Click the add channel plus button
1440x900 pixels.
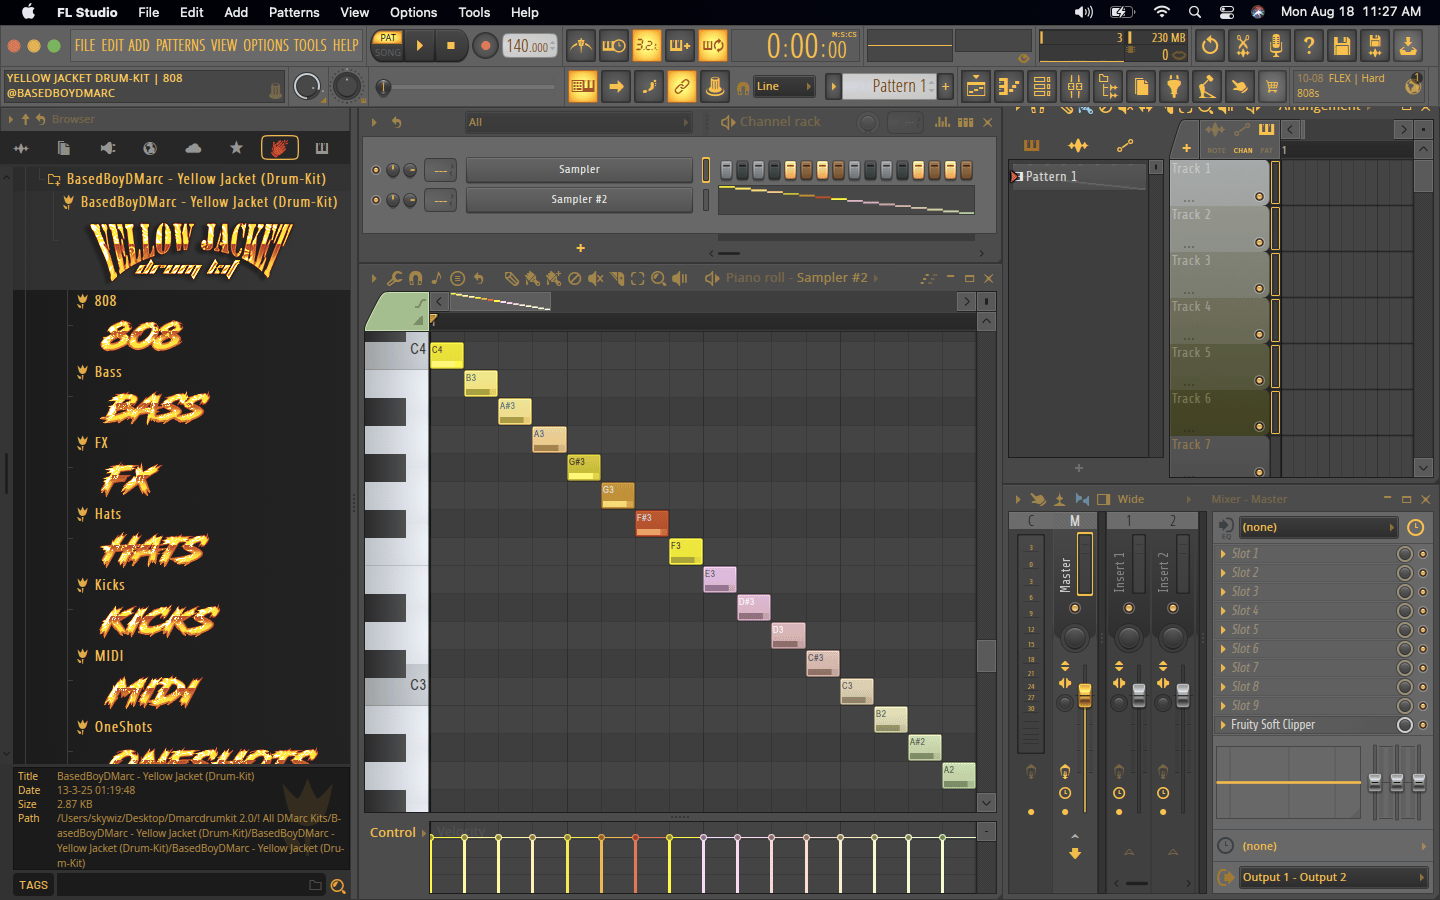click(580, 248)
